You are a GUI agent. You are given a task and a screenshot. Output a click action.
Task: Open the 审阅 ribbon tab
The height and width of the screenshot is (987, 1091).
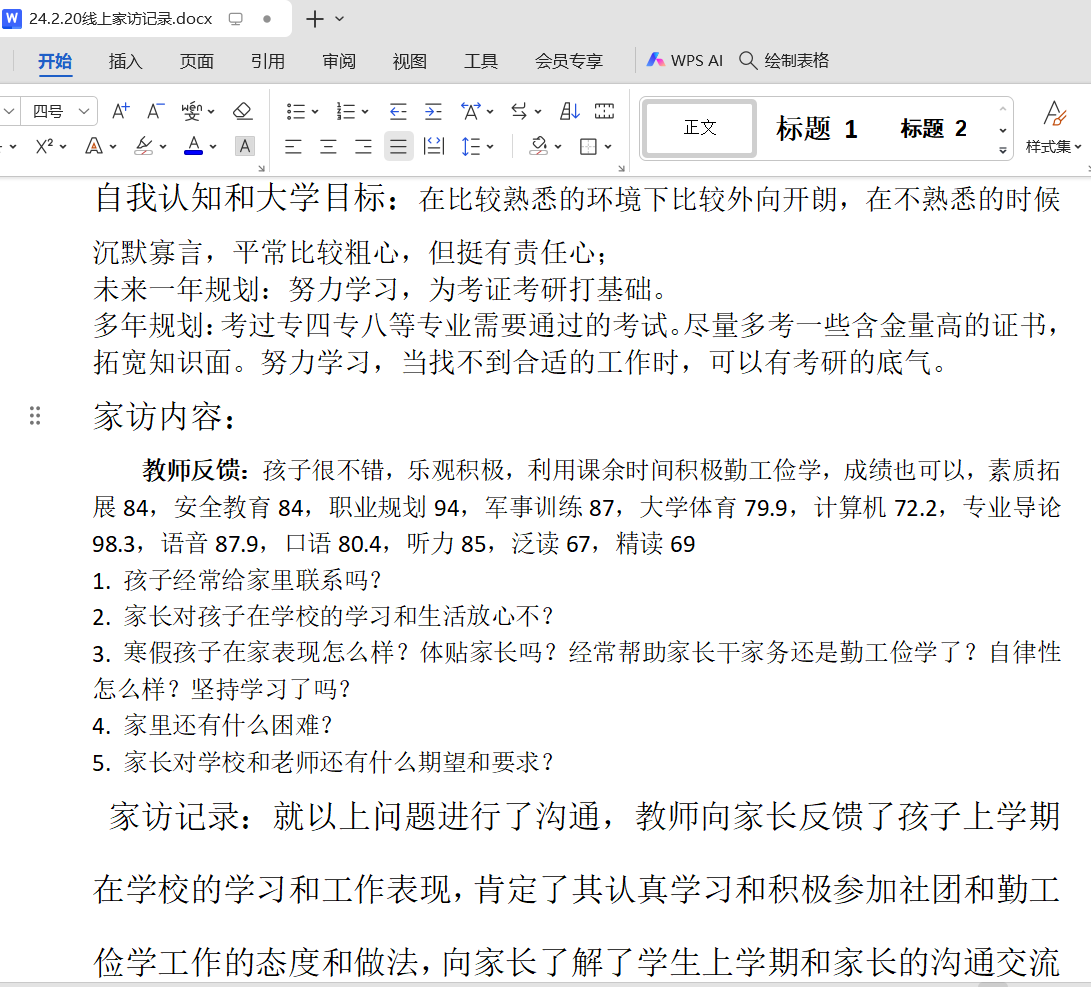[339, 61]
